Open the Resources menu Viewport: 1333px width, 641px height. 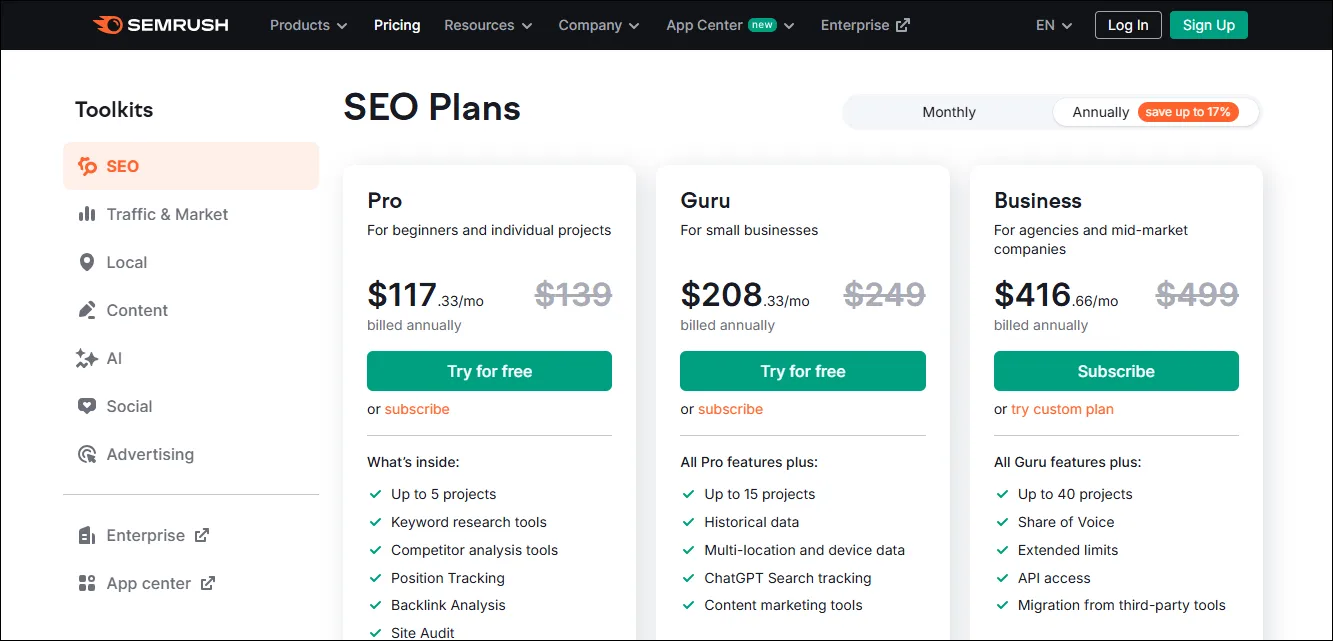[487, 25]
